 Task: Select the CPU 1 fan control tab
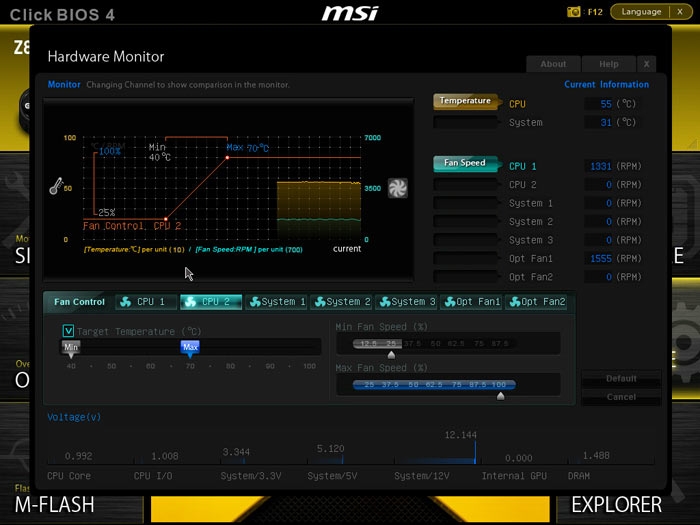coord(146,302)
